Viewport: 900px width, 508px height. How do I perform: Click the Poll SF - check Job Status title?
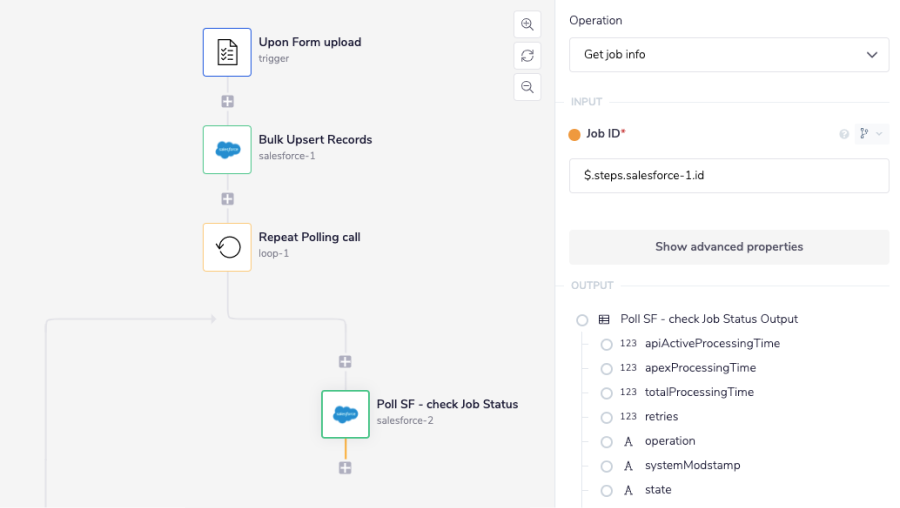(447, 404)
